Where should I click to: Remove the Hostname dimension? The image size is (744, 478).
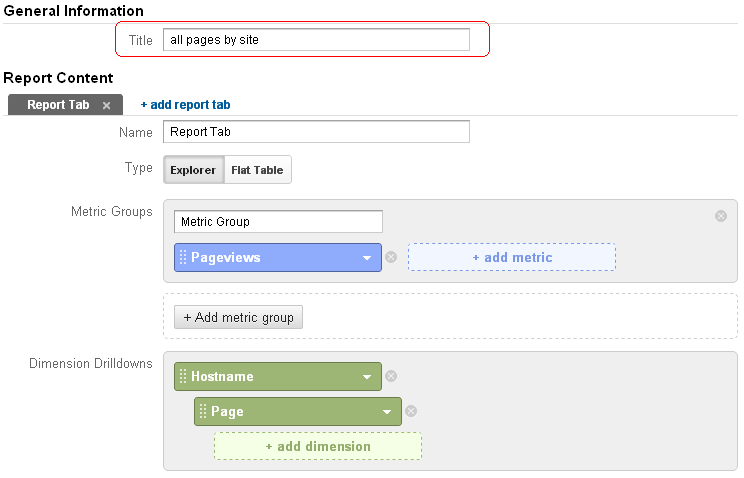[391, 377]
